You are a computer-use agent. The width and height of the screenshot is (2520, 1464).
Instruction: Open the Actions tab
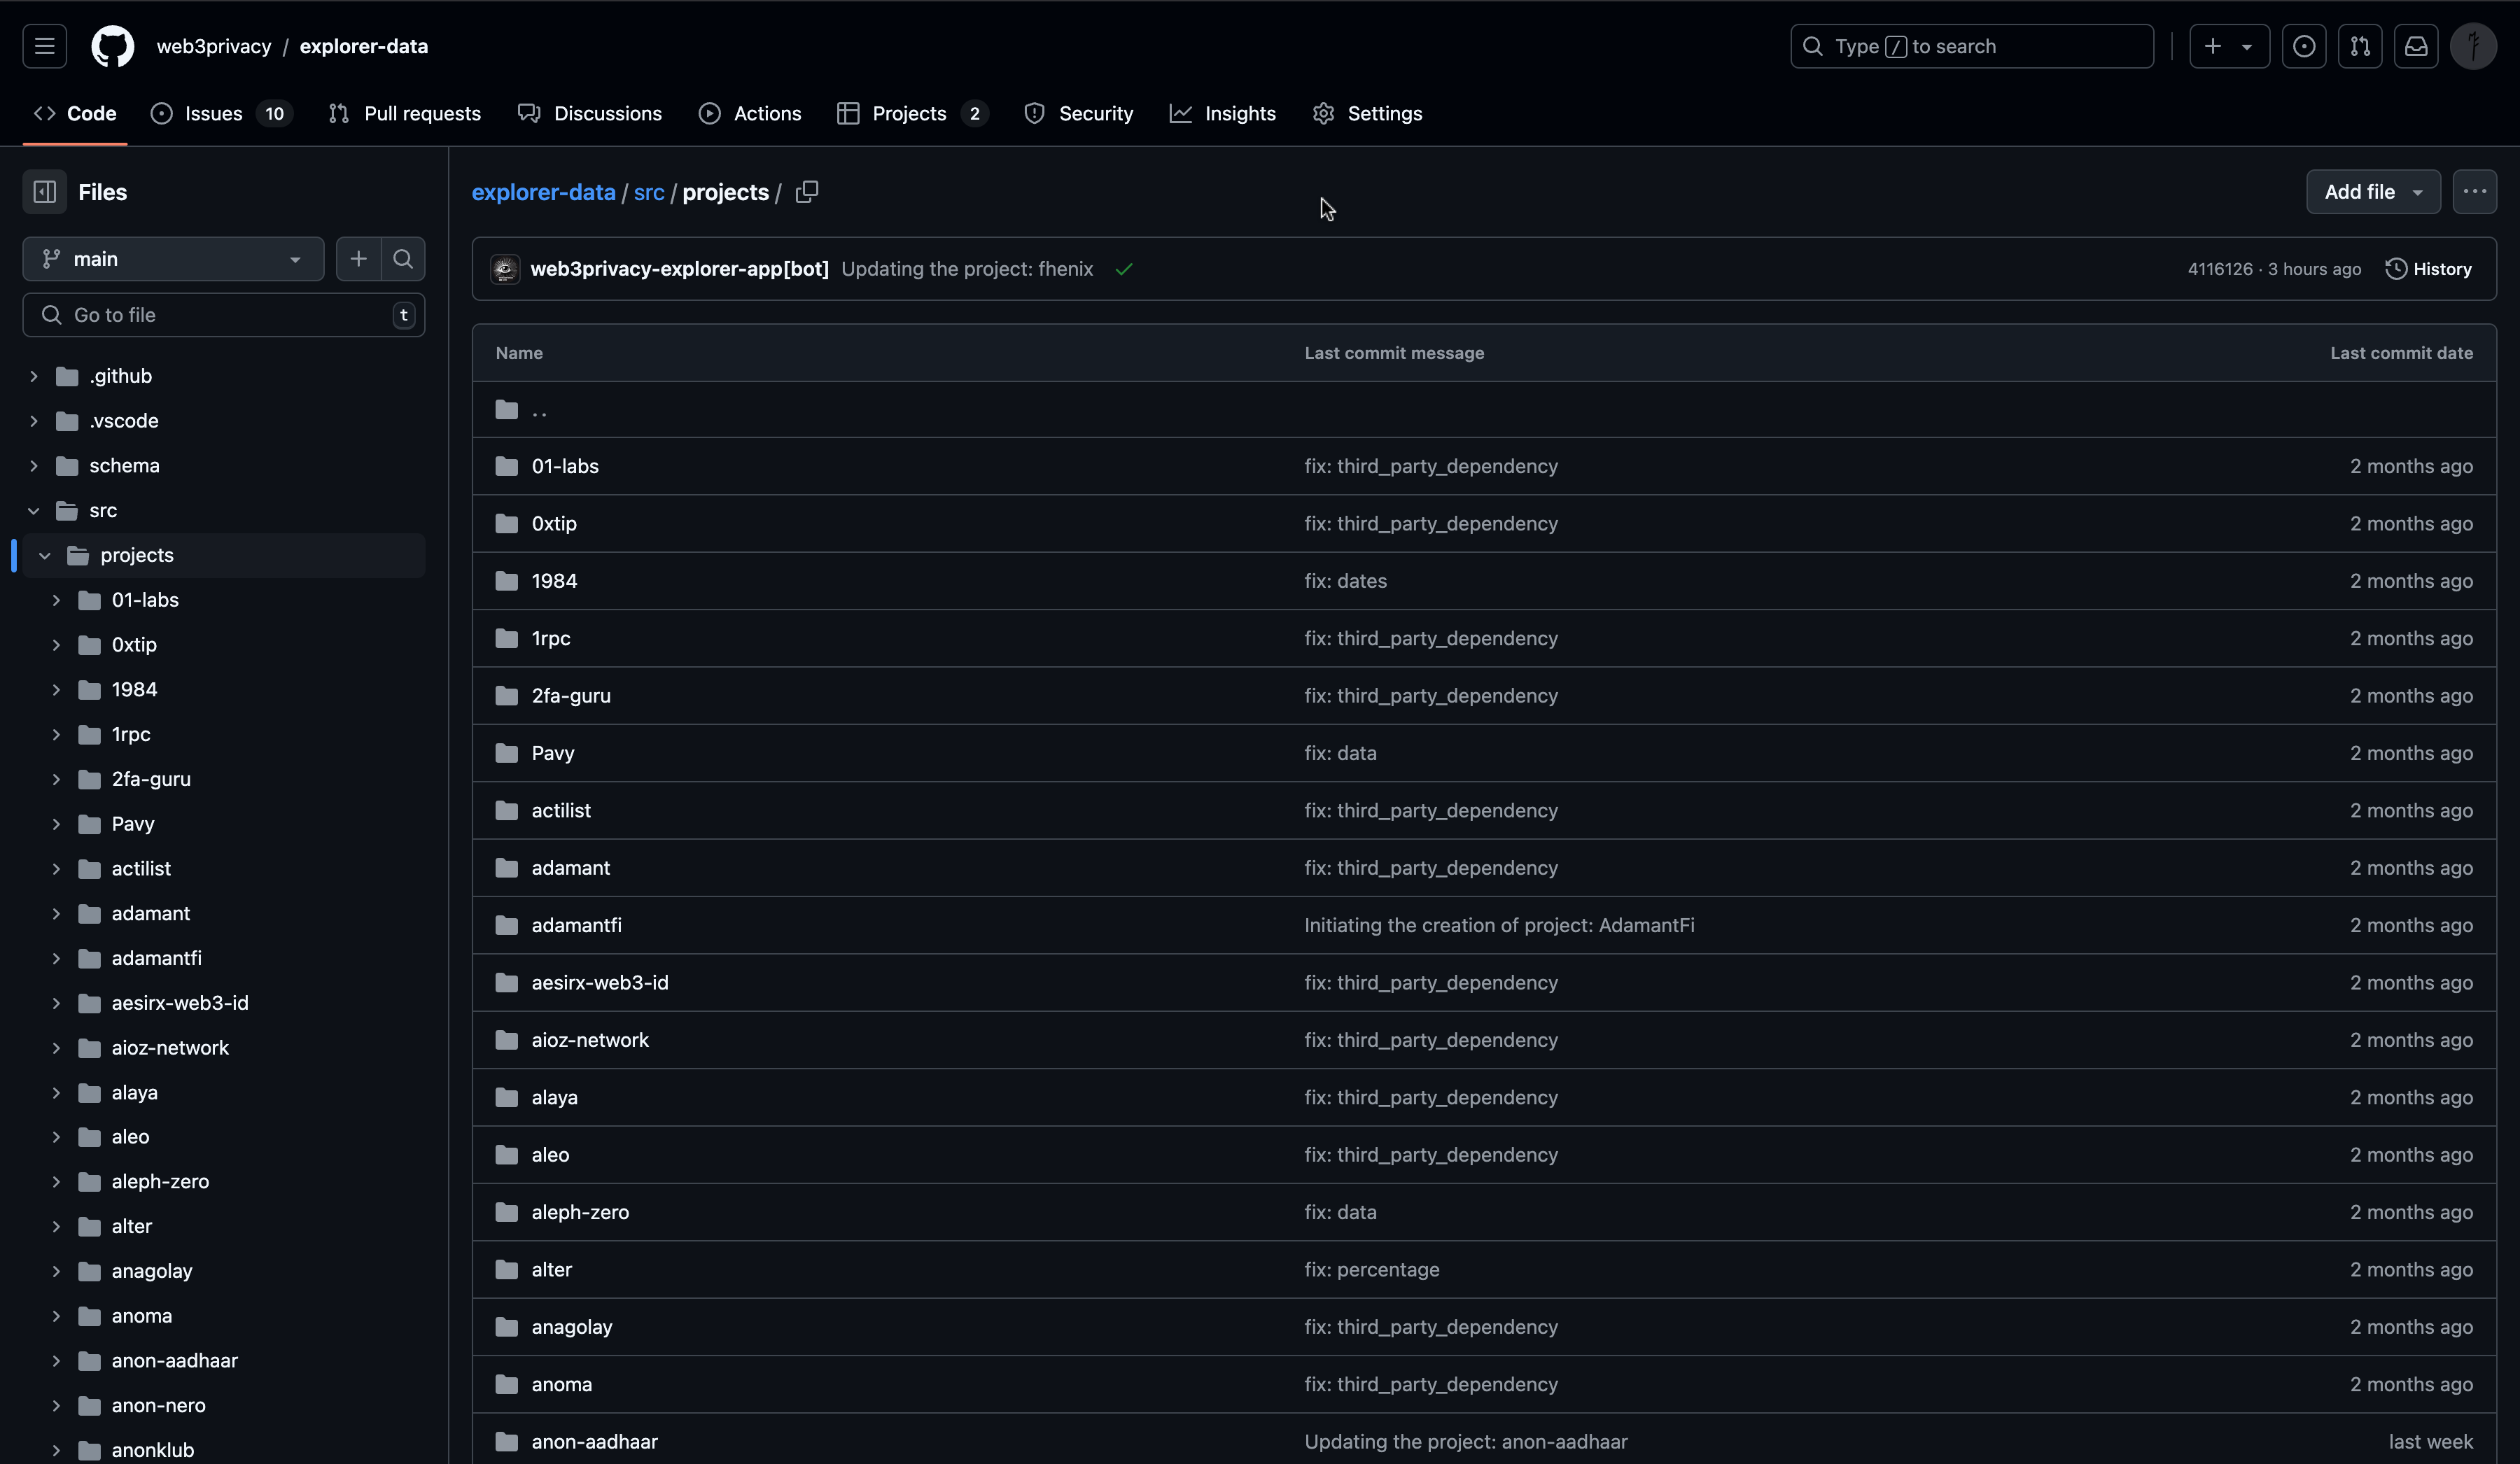pos(766,113)
